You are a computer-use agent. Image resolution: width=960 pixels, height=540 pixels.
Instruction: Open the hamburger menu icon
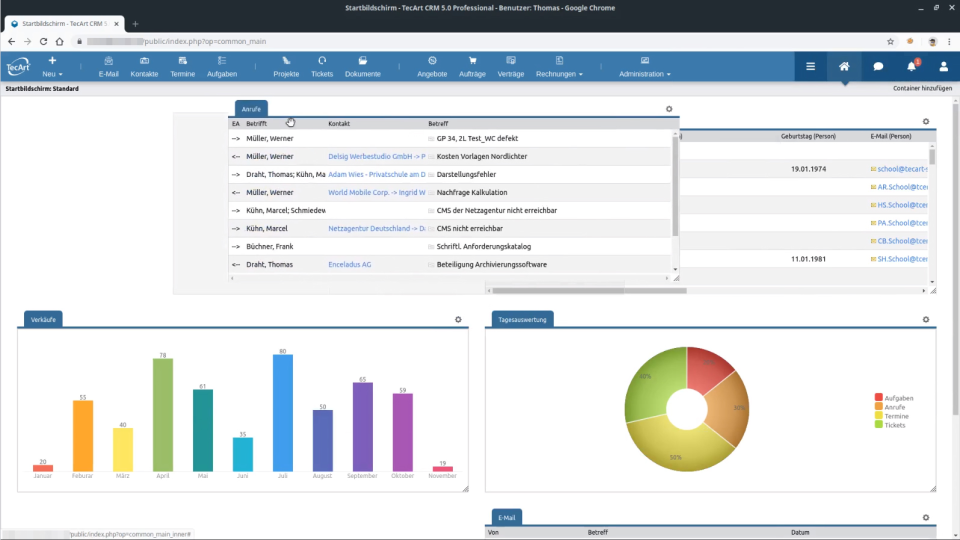(810, 66)
